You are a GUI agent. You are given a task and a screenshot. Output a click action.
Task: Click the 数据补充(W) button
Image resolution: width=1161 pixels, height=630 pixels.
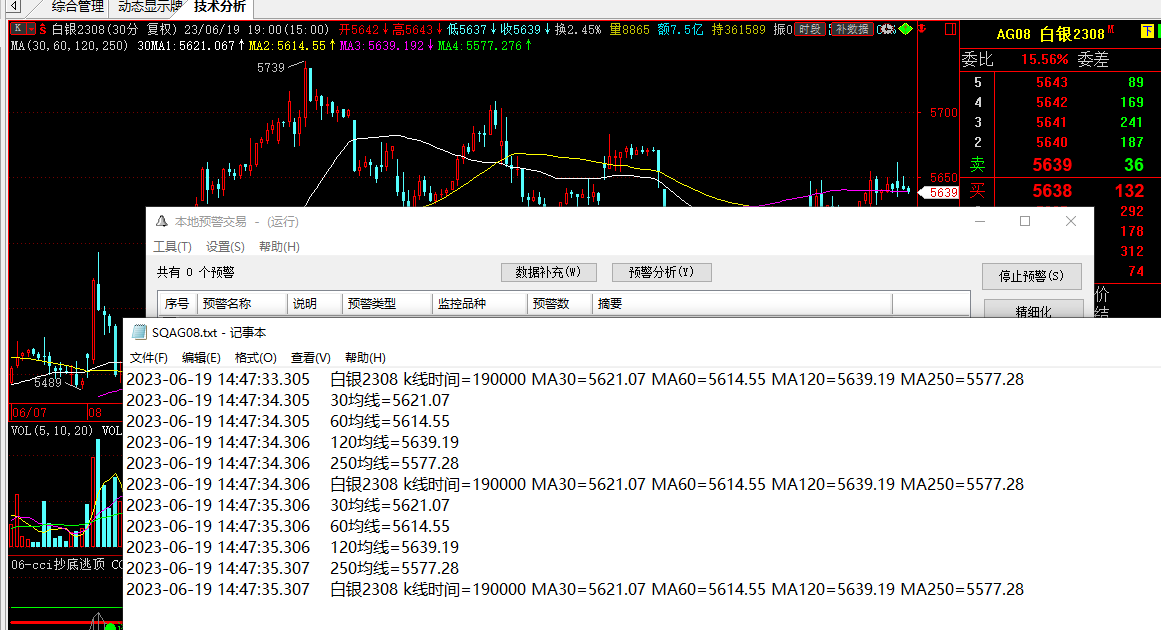pyautogui.click(x=548, y=272)
